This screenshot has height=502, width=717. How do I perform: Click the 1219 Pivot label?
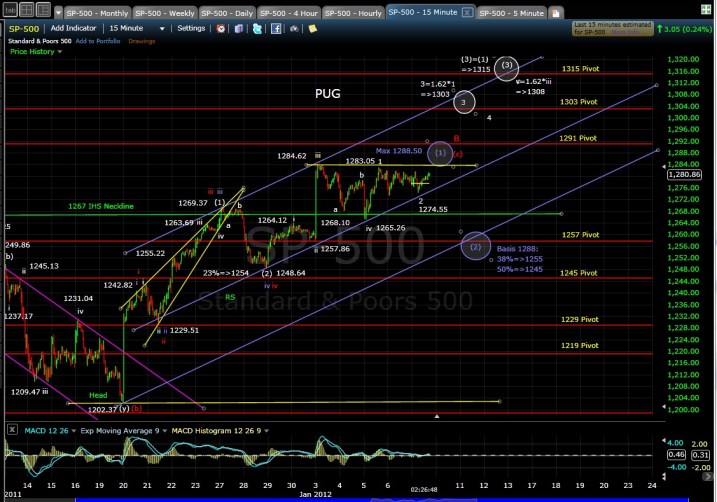[x=579, y=346]
